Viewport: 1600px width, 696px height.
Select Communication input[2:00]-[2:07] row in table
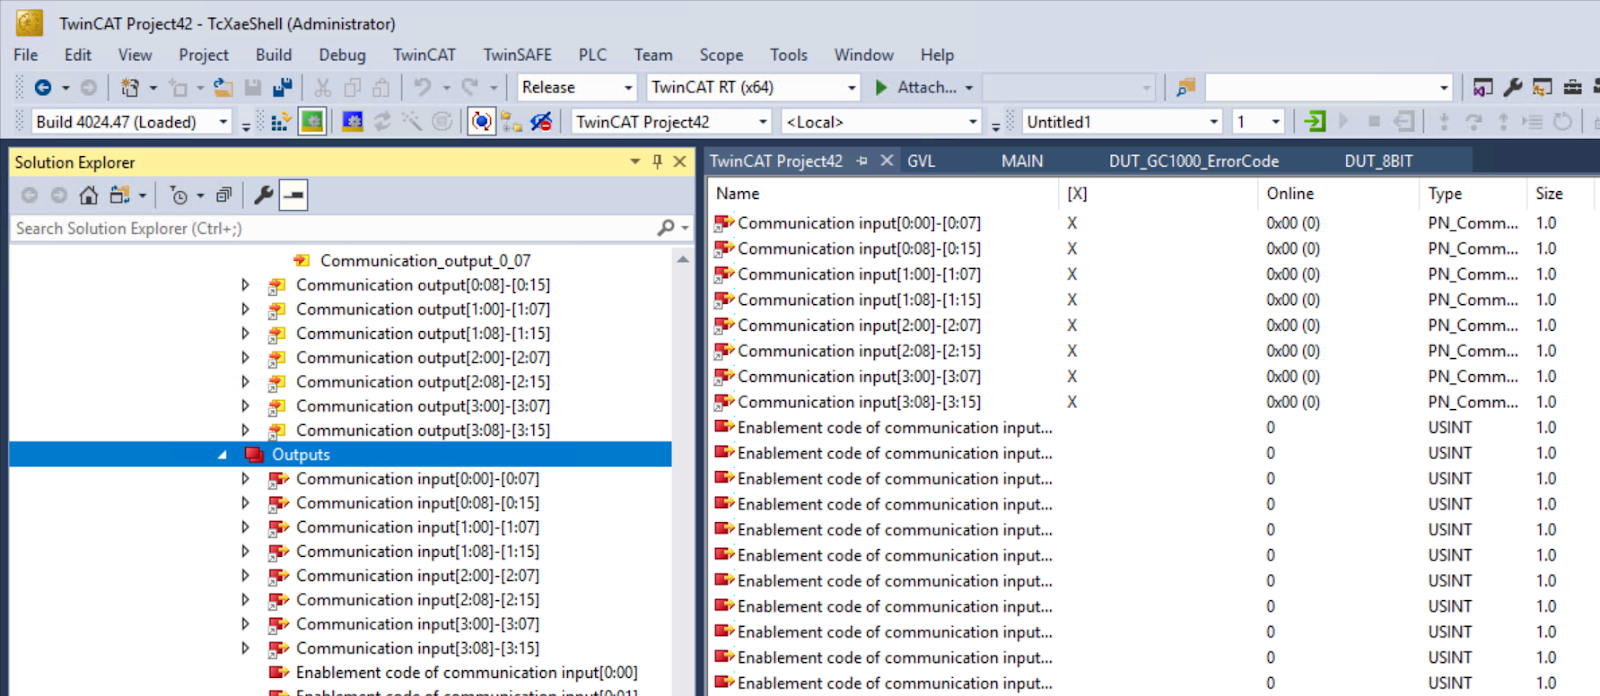point(858,326)
